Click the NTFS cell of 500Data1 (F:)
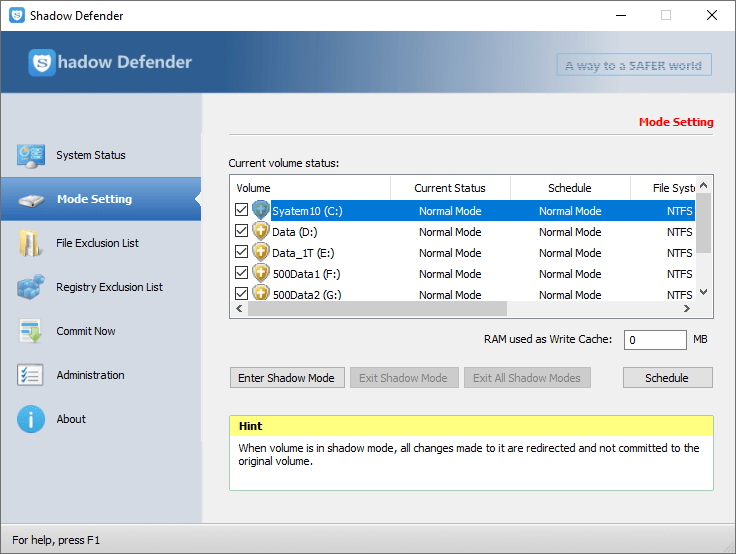 (x=679, y=274)
